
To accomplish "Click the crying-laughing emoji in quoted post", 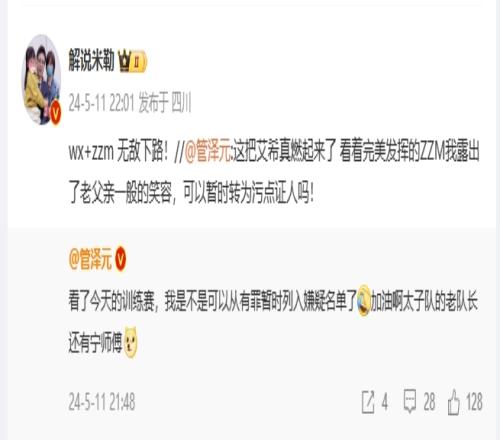I will tap(364, 301).
